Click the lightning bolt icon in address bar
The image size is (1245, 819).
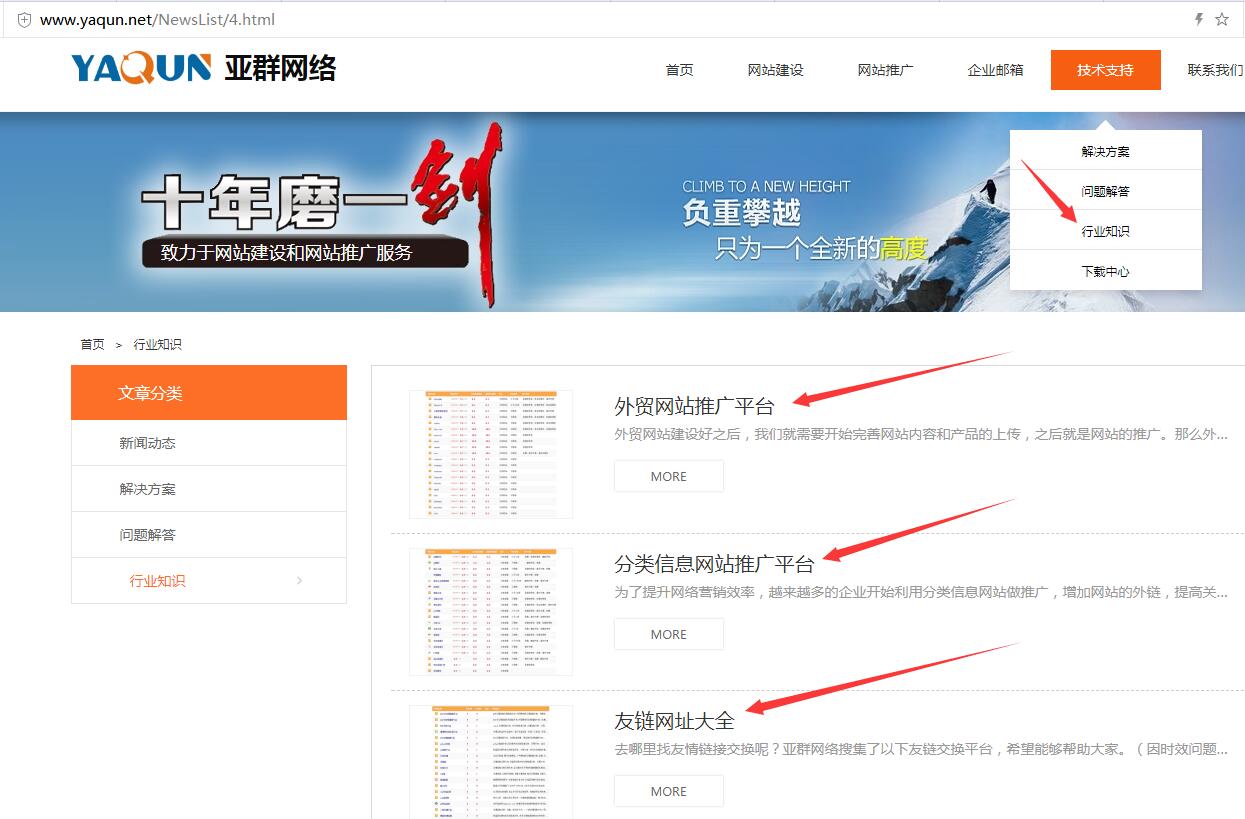point(1199,19)
